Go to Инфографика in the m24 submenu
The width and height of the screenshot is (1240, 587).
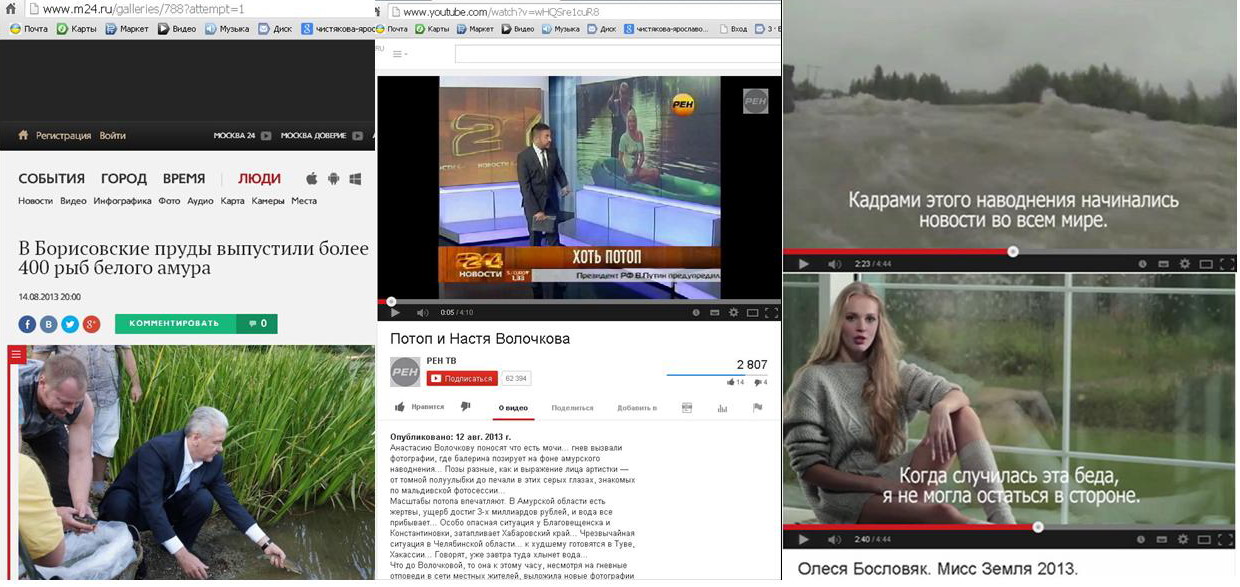click(x=122, y=201)
